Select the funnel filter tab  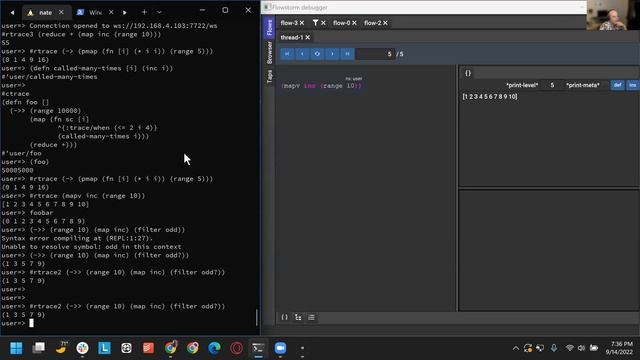coord(316,23)
